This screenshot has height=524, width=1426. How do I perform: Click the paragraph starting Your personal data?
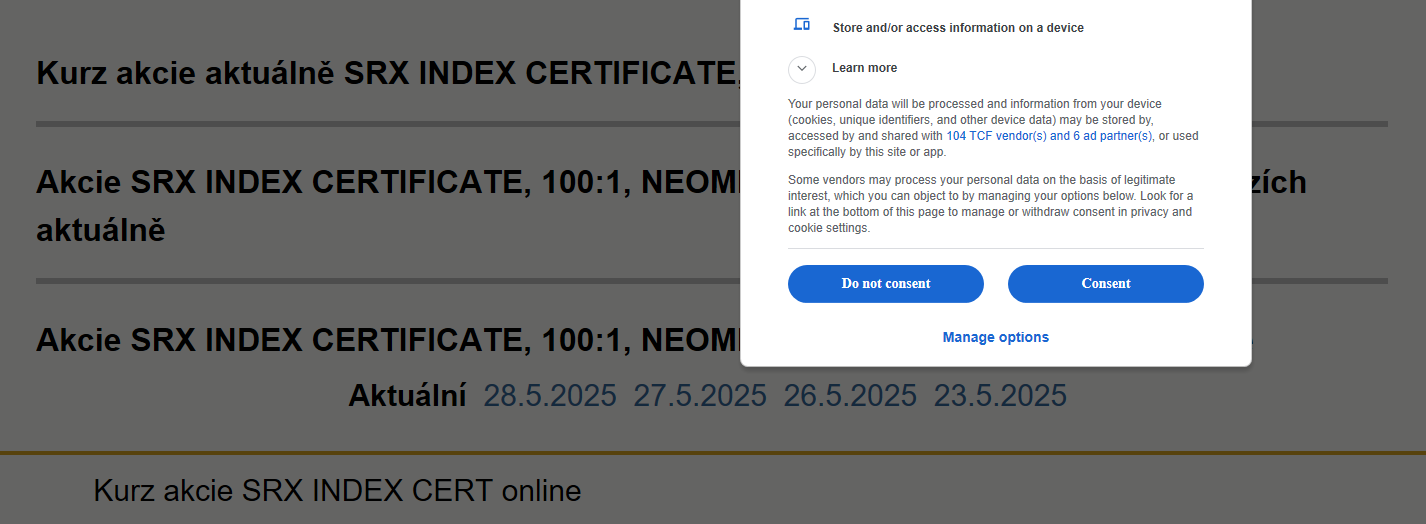click(993, 128)
